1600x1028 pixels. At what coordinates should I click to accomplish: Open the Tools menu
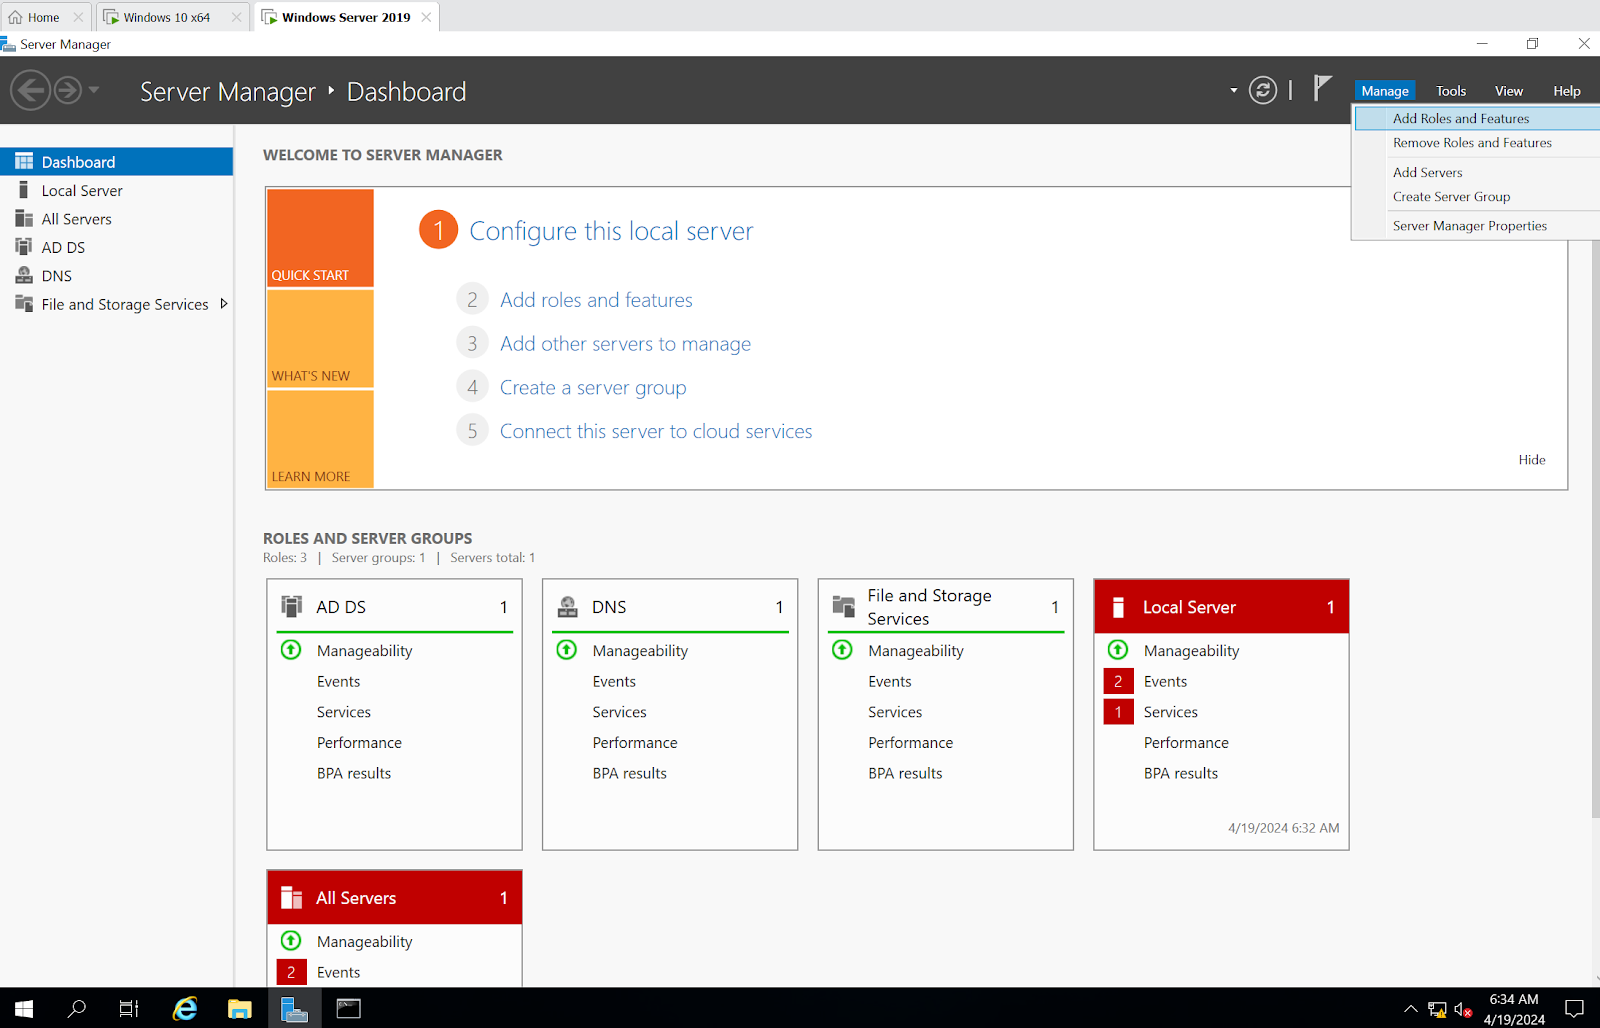click(x=1451, y=91)
